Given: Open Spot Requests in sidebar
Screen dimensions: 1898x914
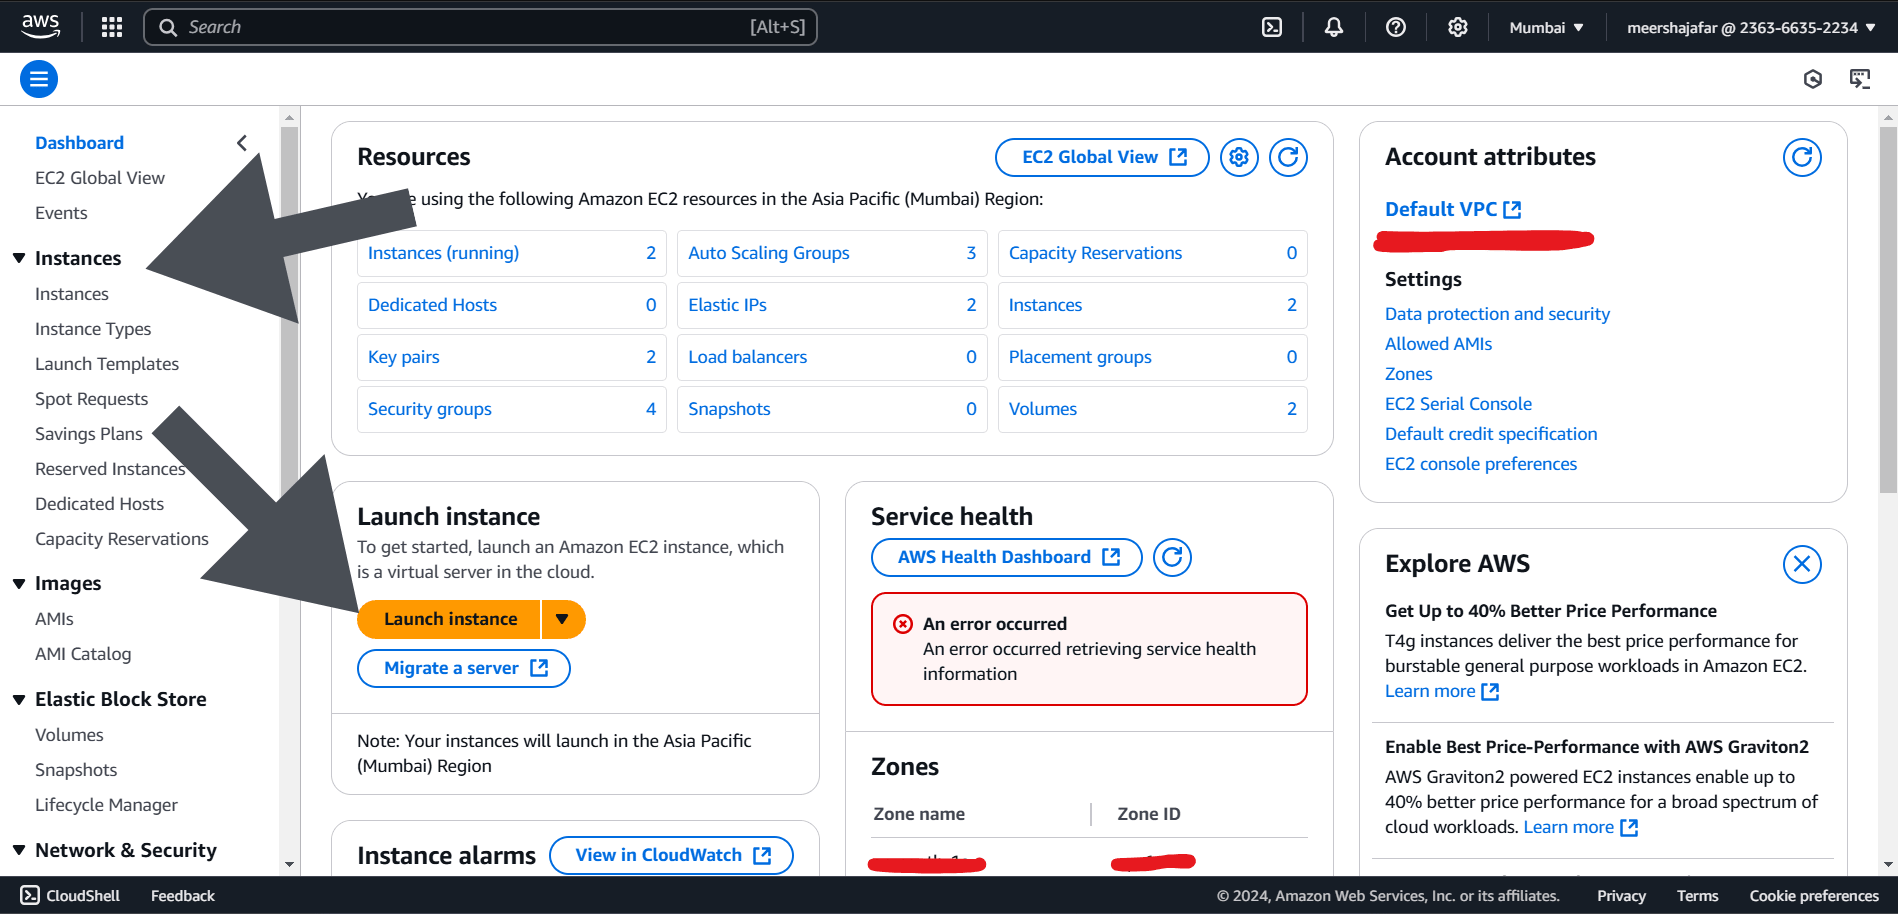Looking at the screenshot, I should coord(91,399).
